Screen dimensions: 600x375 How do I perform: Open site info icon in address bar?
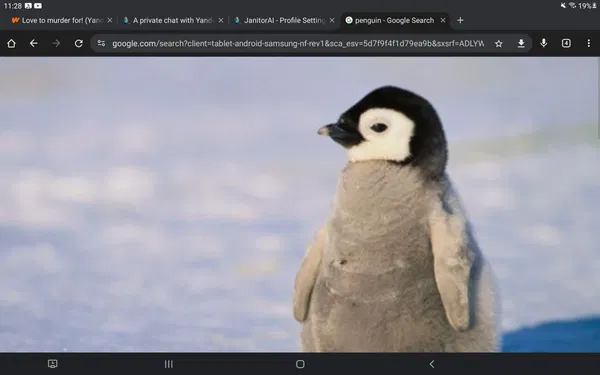click(101, 43)
